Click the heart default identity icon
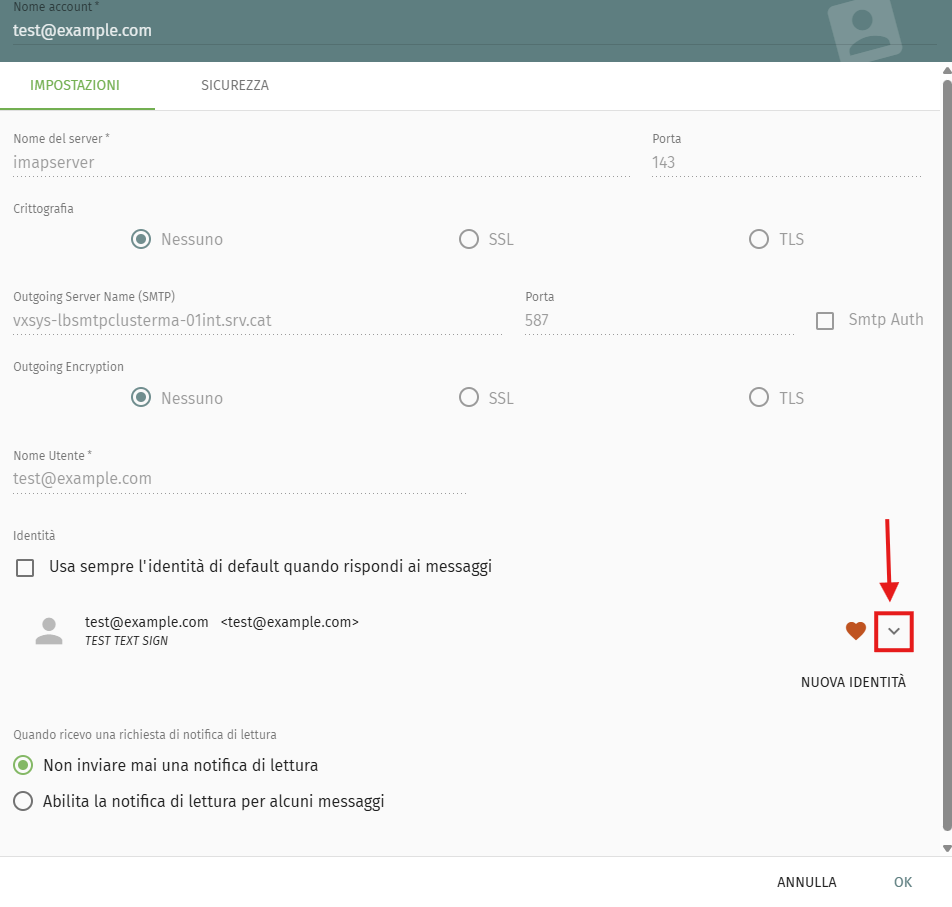This screenshot has height=907, width=952. coord(855,631)
